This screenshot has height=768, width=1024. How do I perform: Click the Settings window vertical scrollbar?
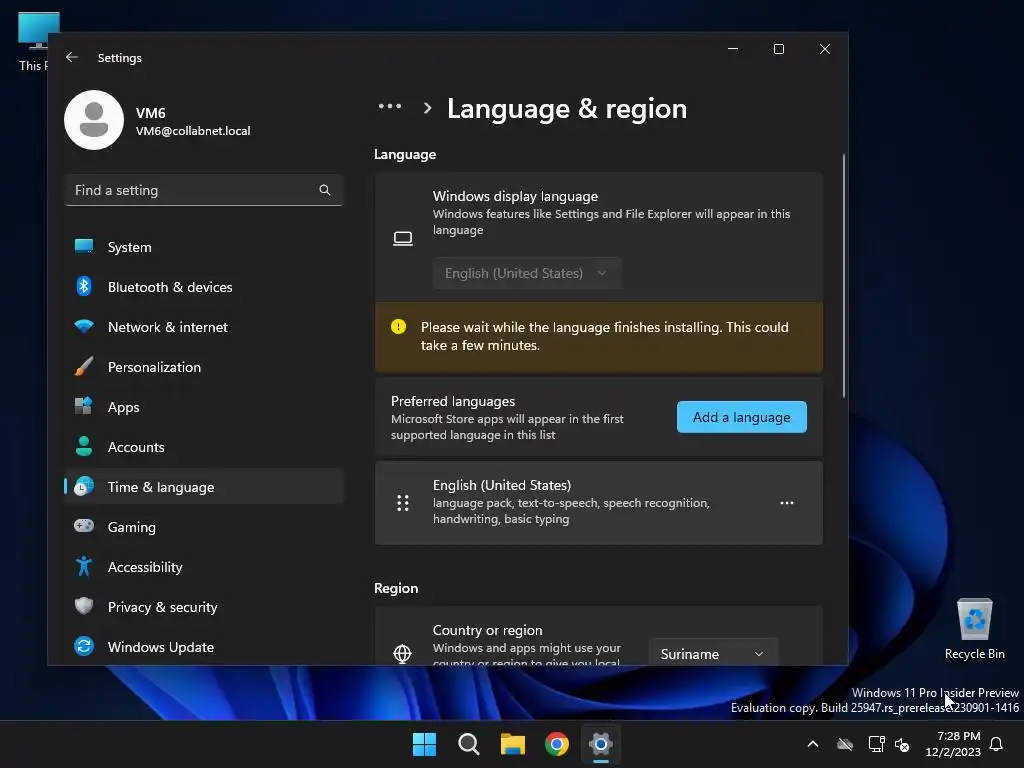[x=843, y=276]
